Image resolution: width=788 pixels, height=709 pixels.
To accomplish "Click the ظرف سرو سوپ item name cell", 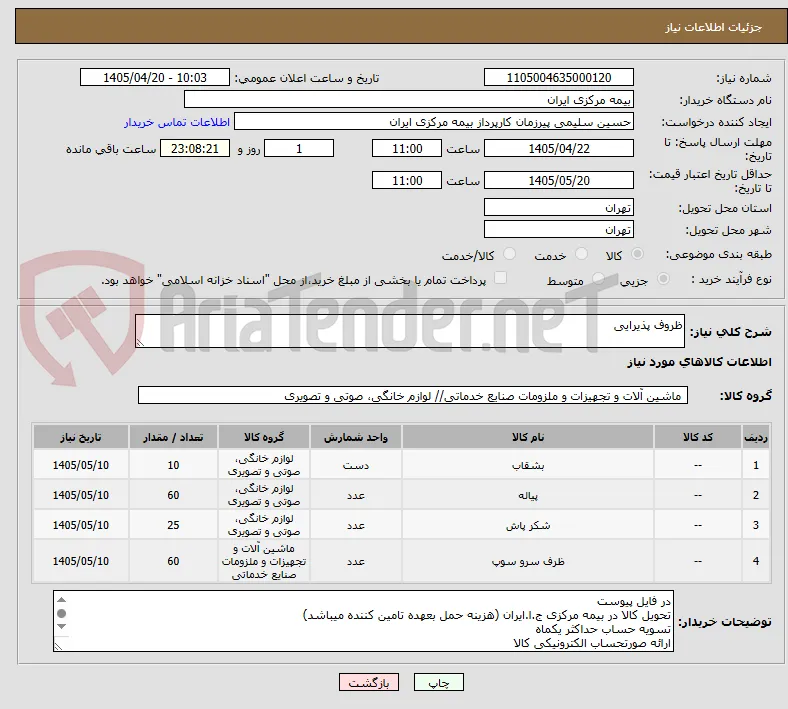I will pos(528,561).
